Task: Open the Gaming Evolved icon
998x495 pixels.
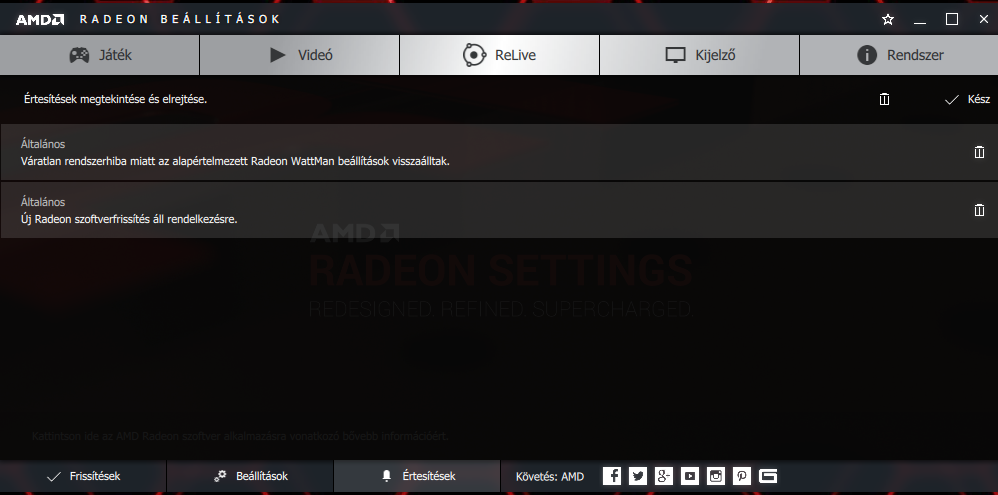Action: pyautogui.click(x=768, y=476)
